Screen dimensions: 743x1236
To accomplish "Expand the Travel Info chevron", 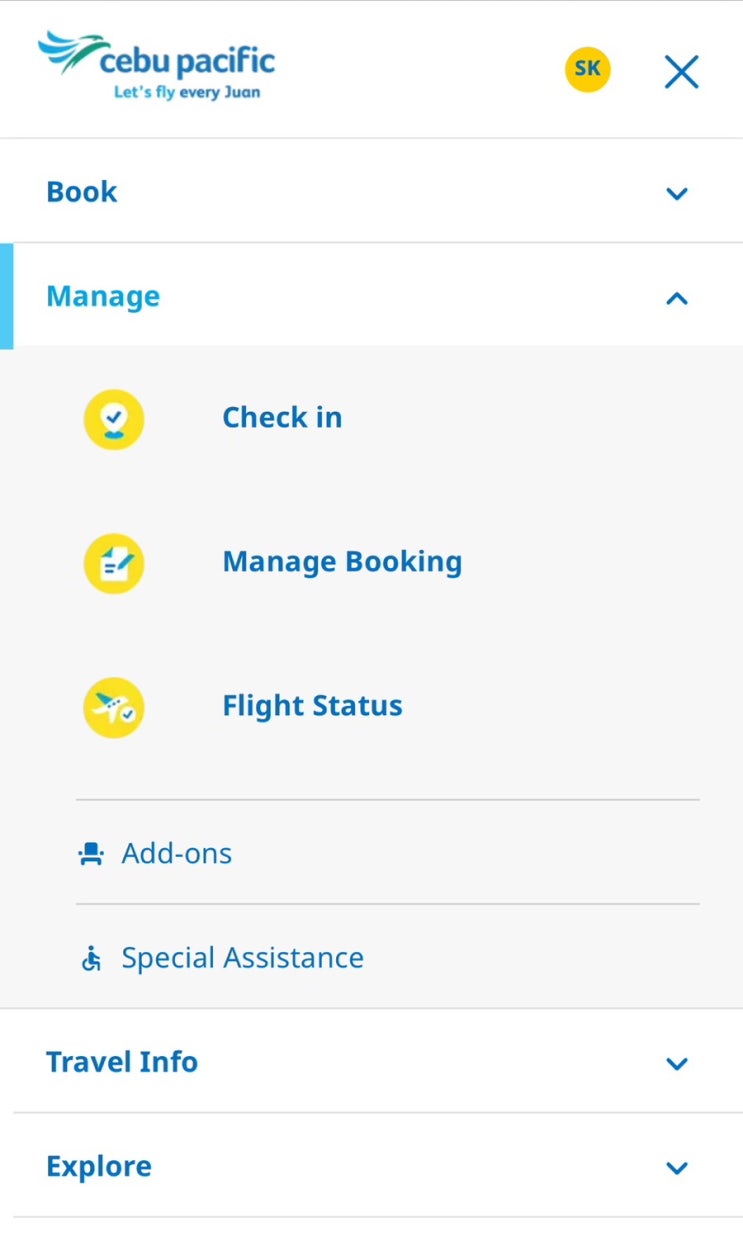I will pyautogui.click(x=677, y=1063).
